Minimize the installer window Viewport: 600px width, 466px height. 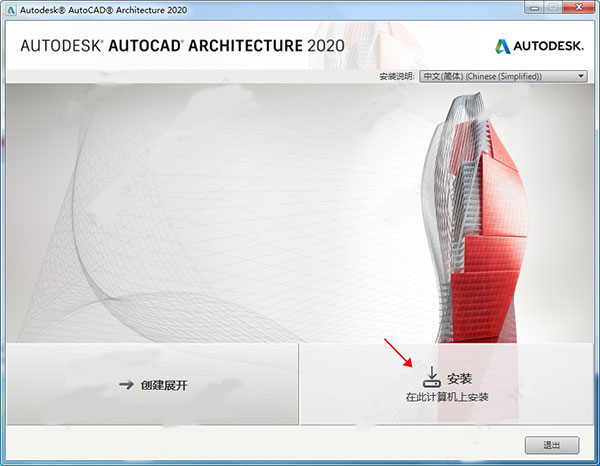pos(535,8)
